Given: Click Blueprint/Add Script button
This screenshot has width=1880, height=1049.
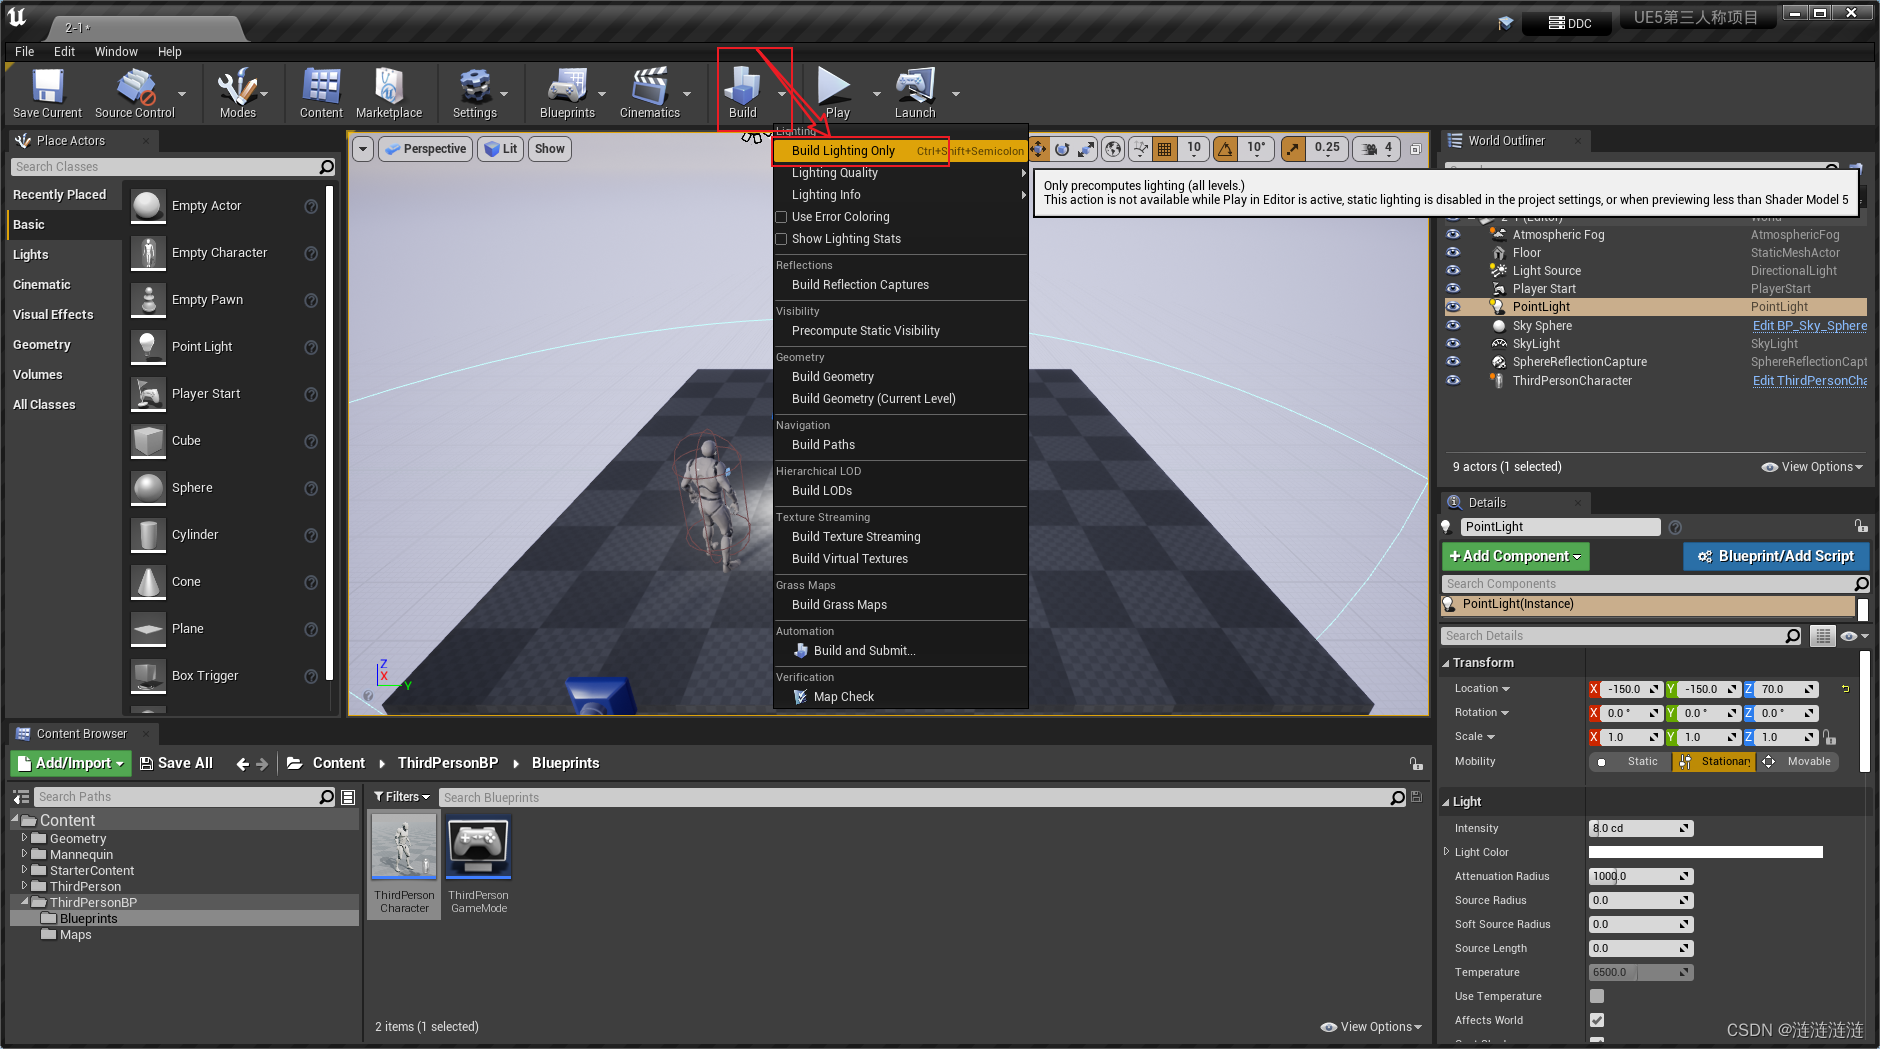Looking at the screenshot, I should point(1776,556).
